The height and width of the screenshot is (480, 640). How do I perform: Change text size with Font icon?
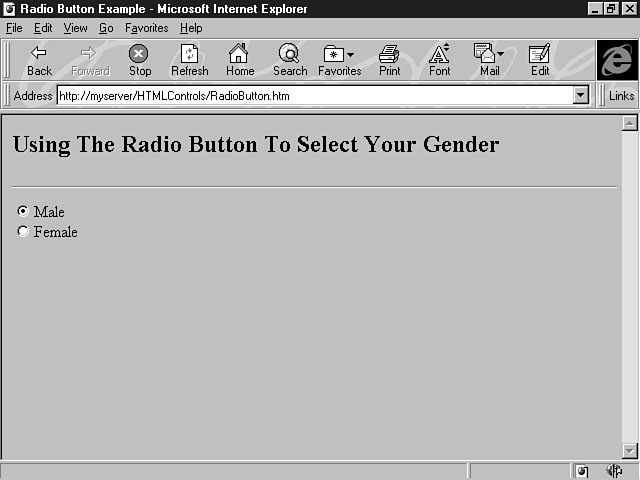point(439,54)
